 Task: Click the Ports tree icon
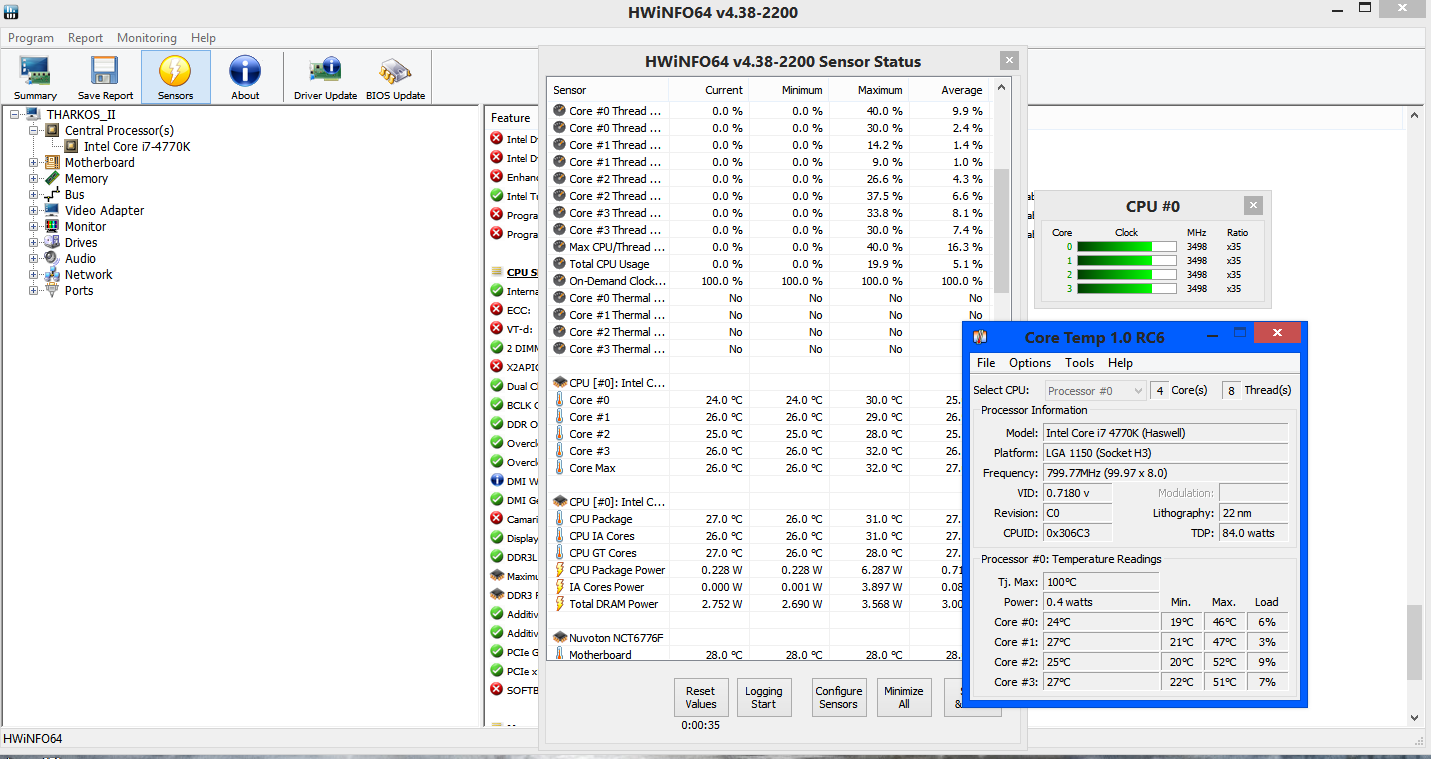pyautogui.click(x=52, y=290)
